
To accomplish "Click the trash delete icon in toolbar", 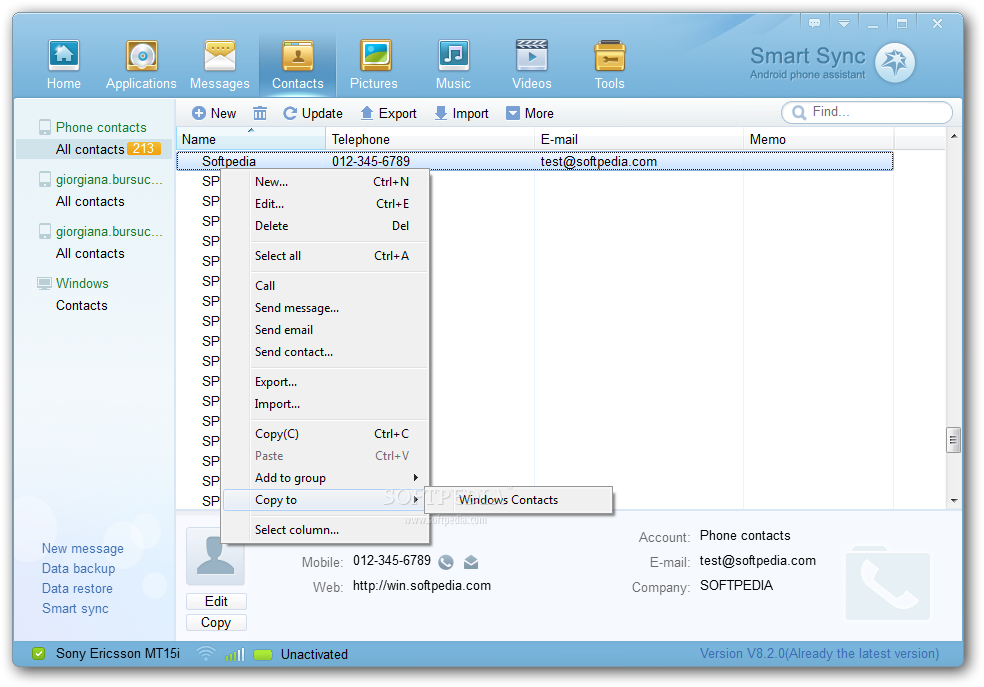I will coord(260,114).
